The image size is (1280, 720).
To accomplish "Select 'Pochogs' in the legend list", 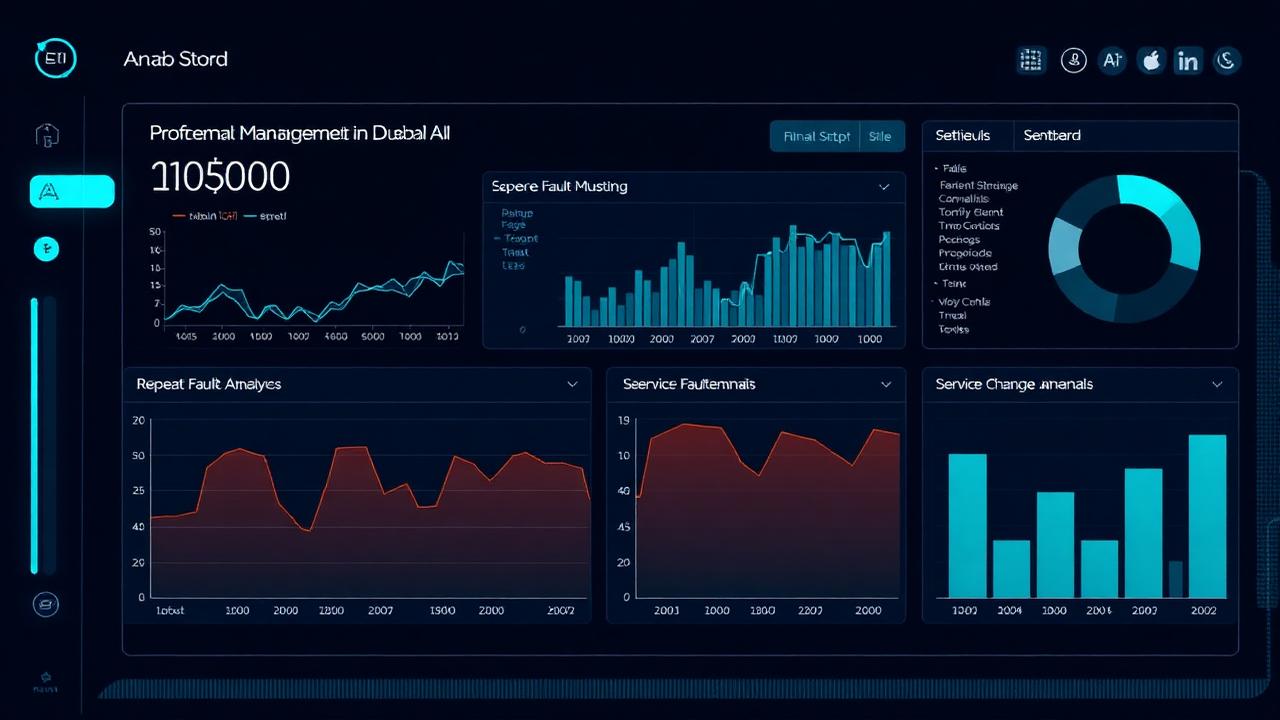I will tap(960, 240).
